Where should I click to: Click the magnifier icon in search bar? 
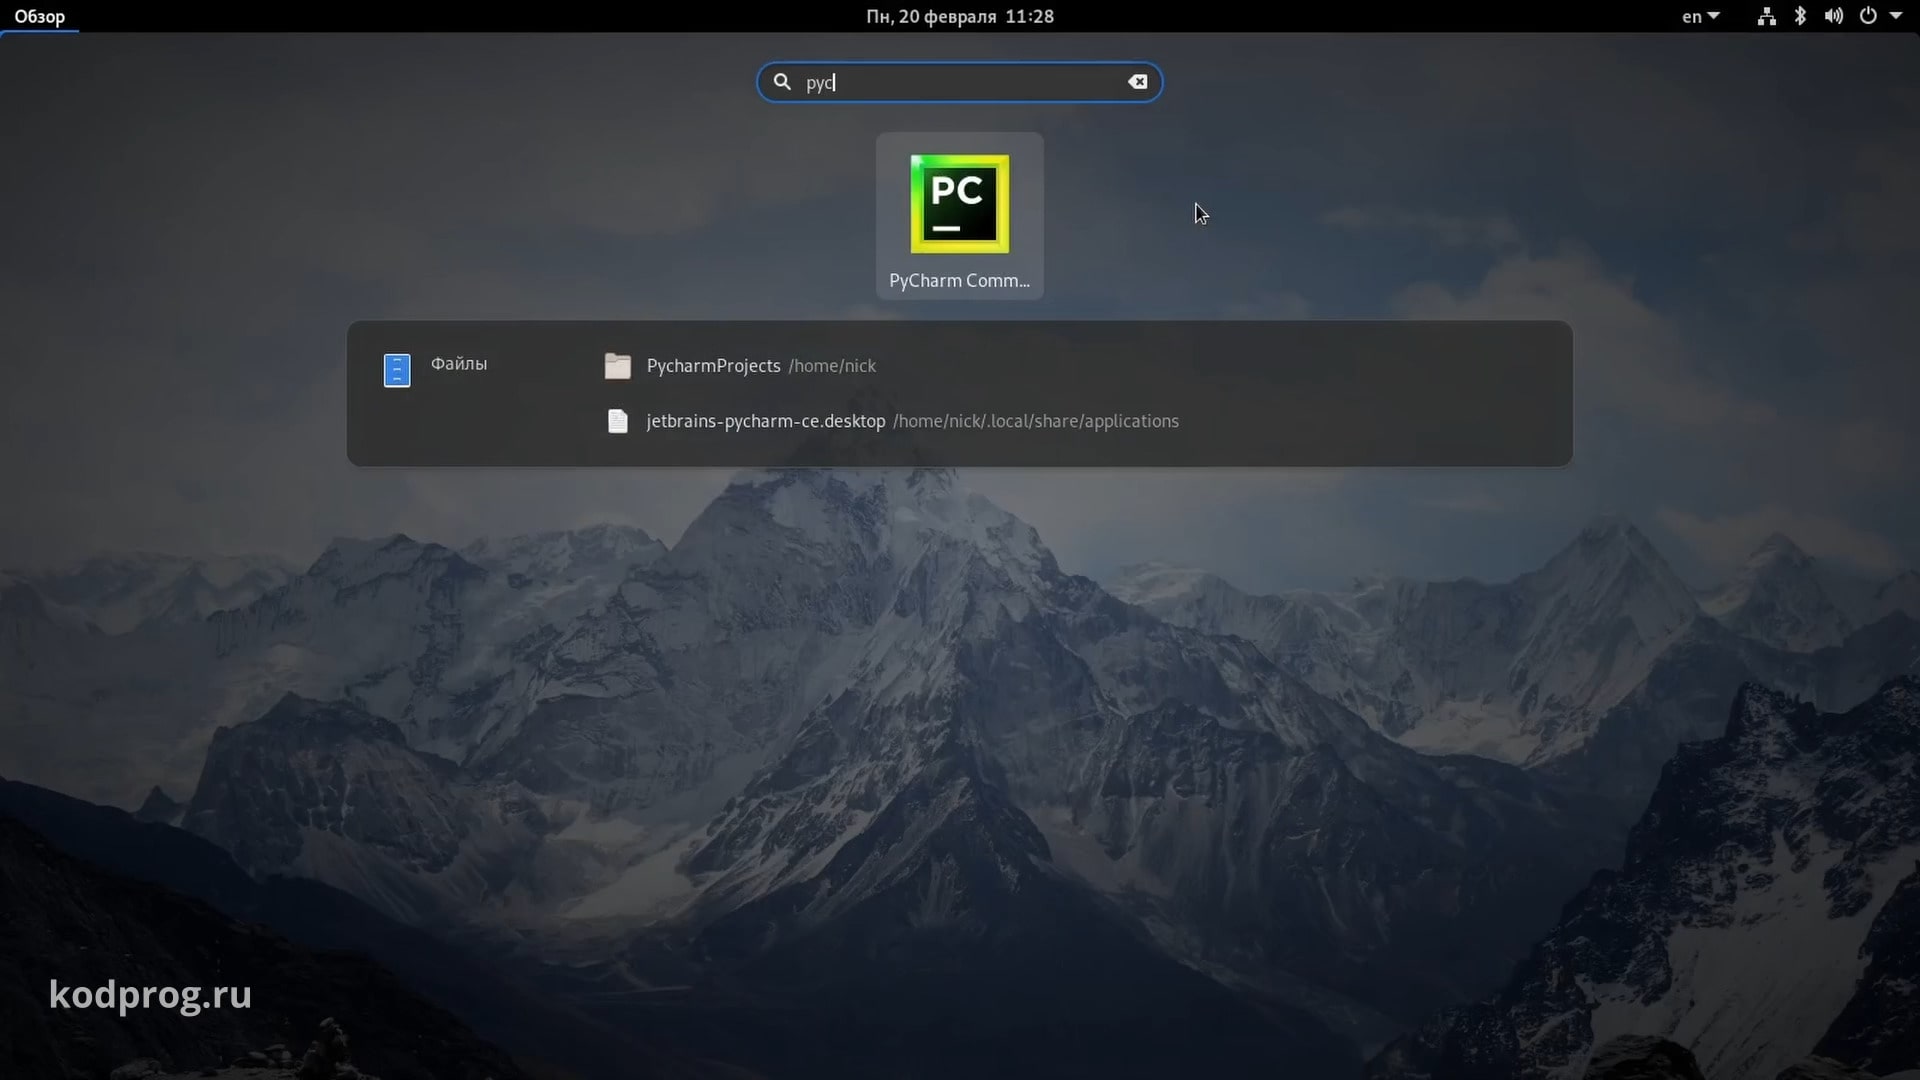point(782,82)
